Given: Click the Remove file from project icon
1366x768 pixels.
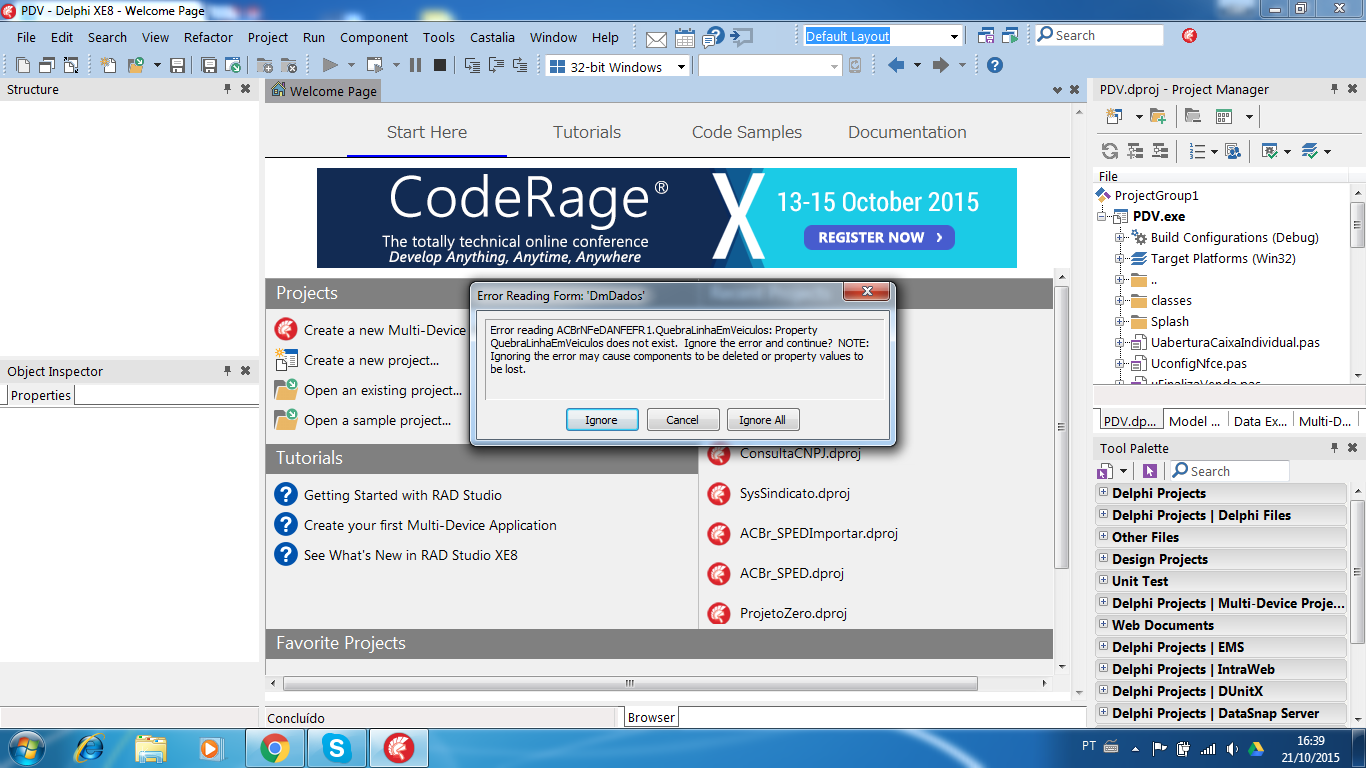Looking at the screenshot, I should pyautogui.click(x=289, y=66).
